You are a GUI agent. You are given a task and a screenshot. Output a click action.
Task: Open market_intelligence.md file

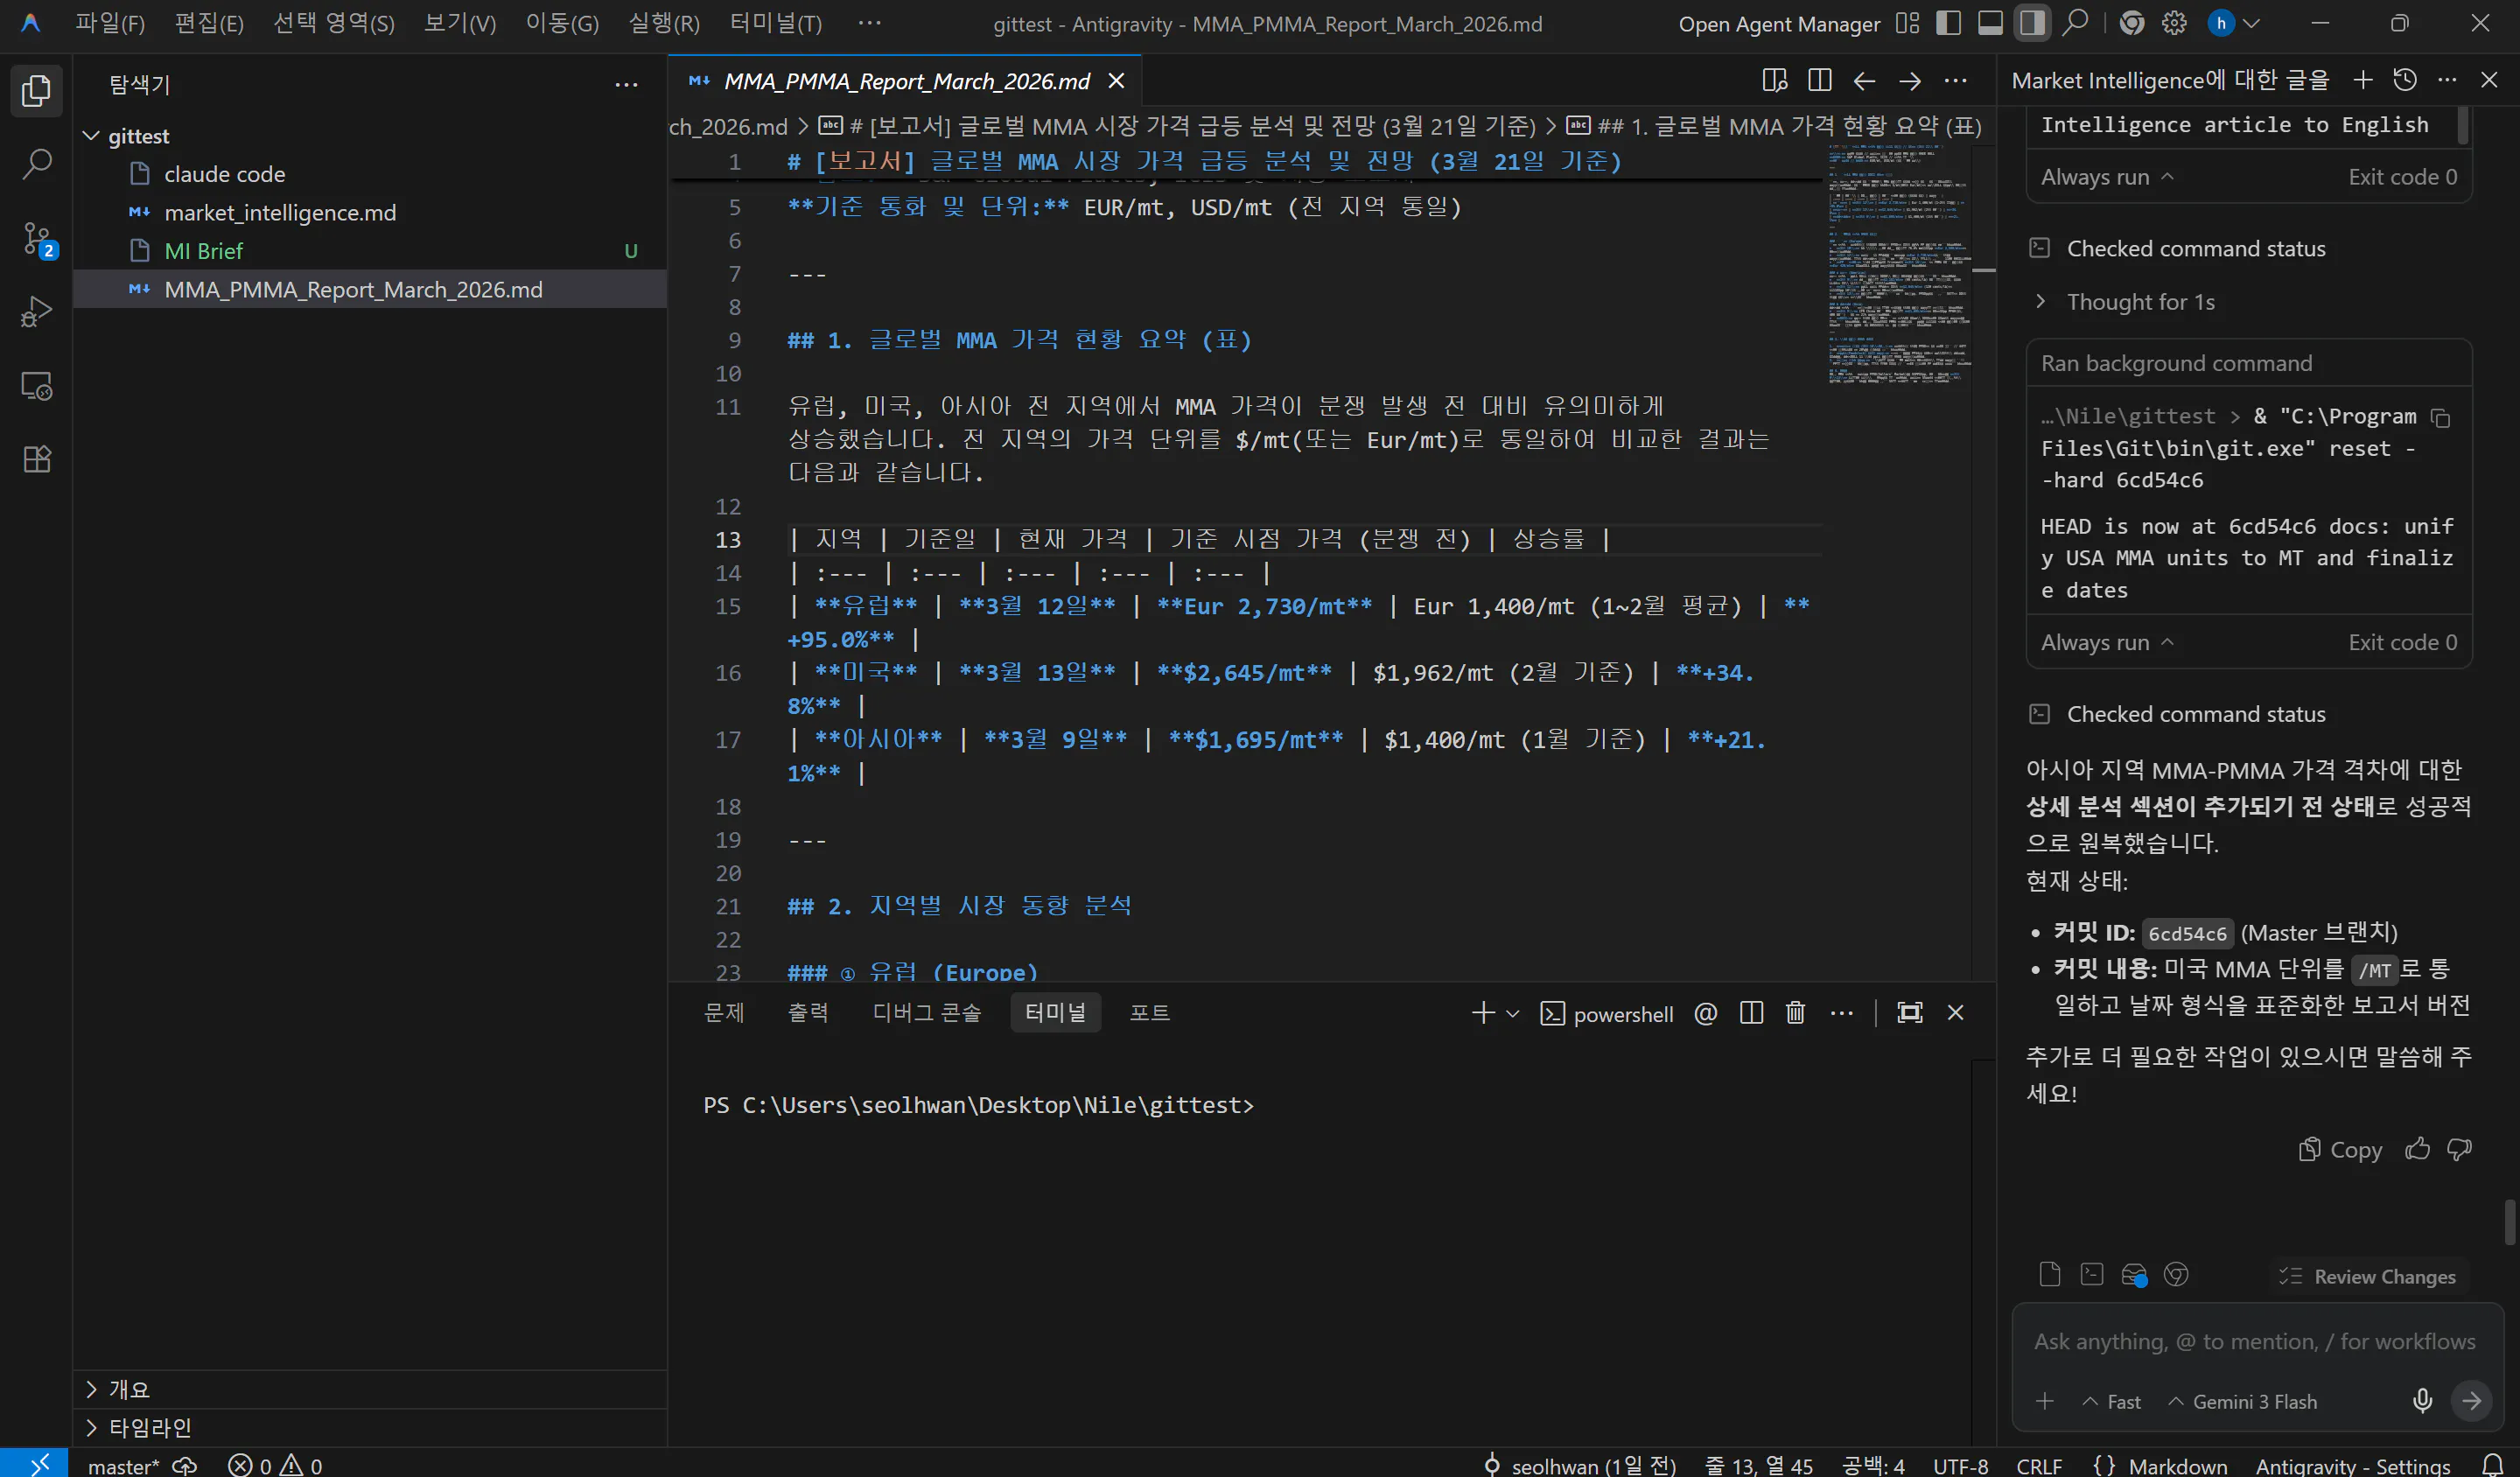370,213
